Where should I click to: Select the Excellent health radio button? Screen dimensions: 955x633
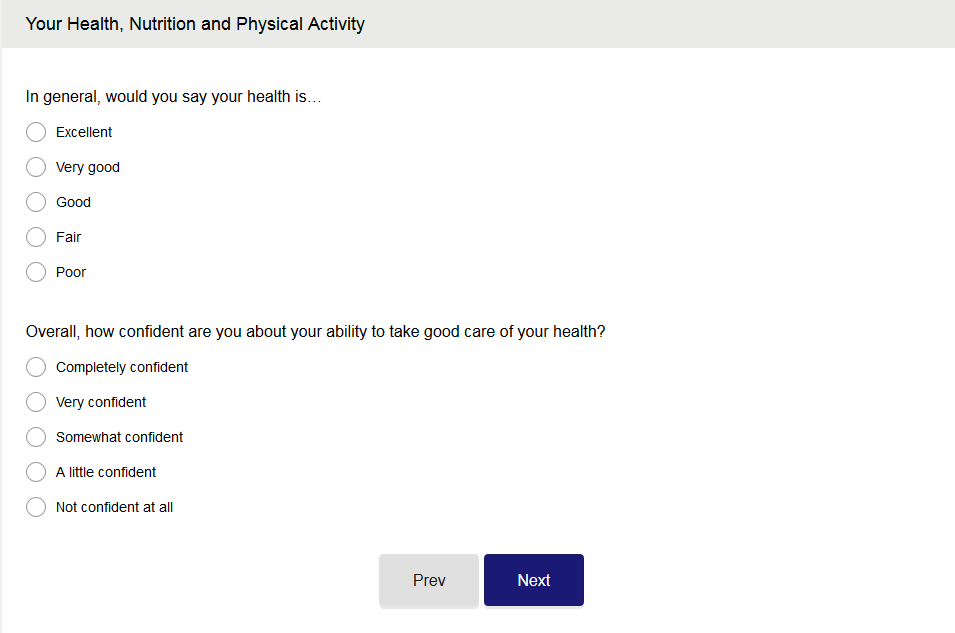coord(36,132)
